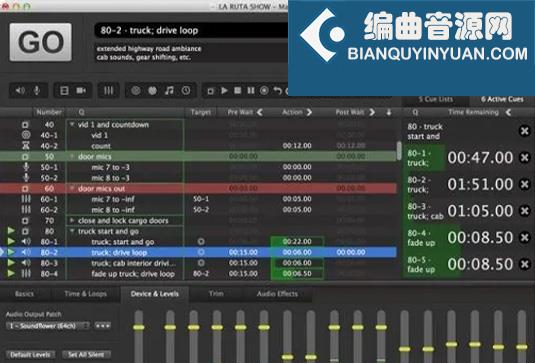Collapse group 'vid 1 and countdown'
The image size is (535, 363).
coord(72,125)
